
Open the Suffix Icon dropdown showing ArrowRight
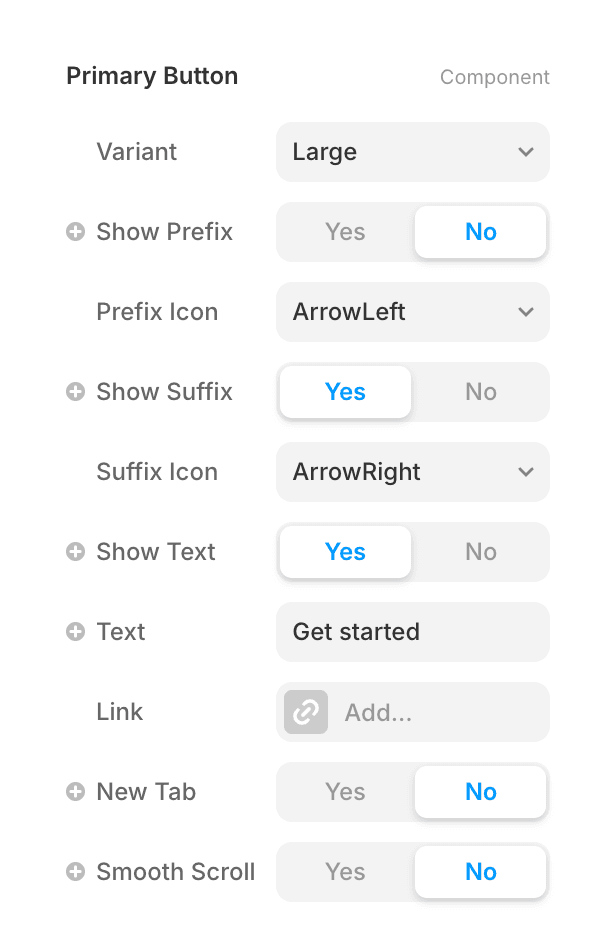click(x=412, y=472)
